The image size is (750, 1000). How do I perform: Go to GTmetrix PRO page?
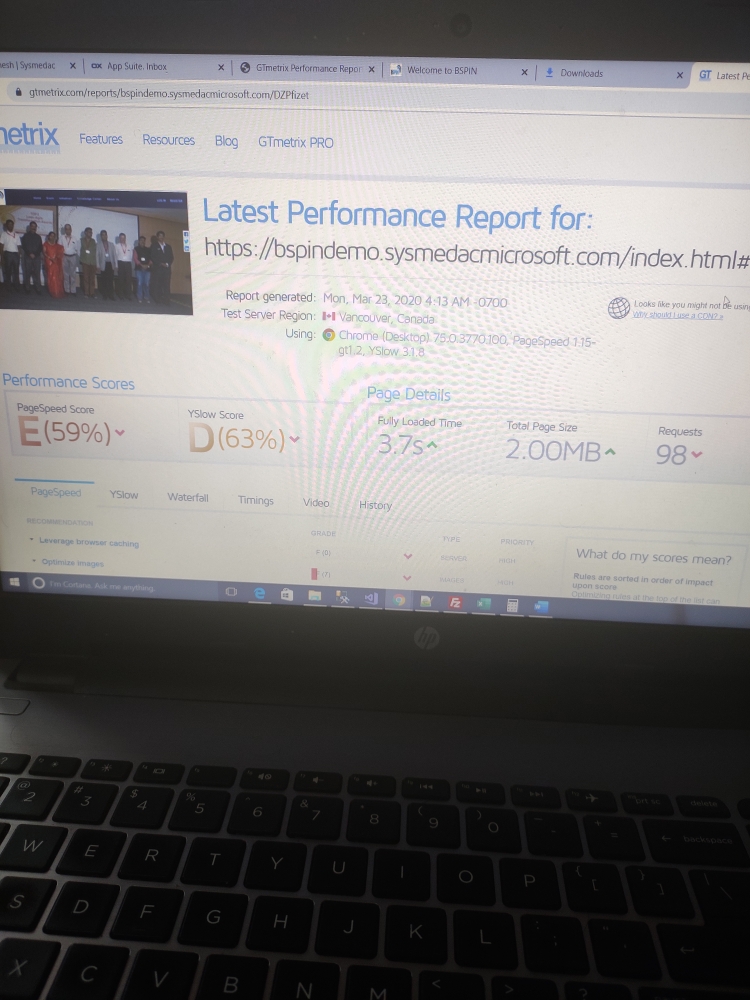tap(295, 142)
